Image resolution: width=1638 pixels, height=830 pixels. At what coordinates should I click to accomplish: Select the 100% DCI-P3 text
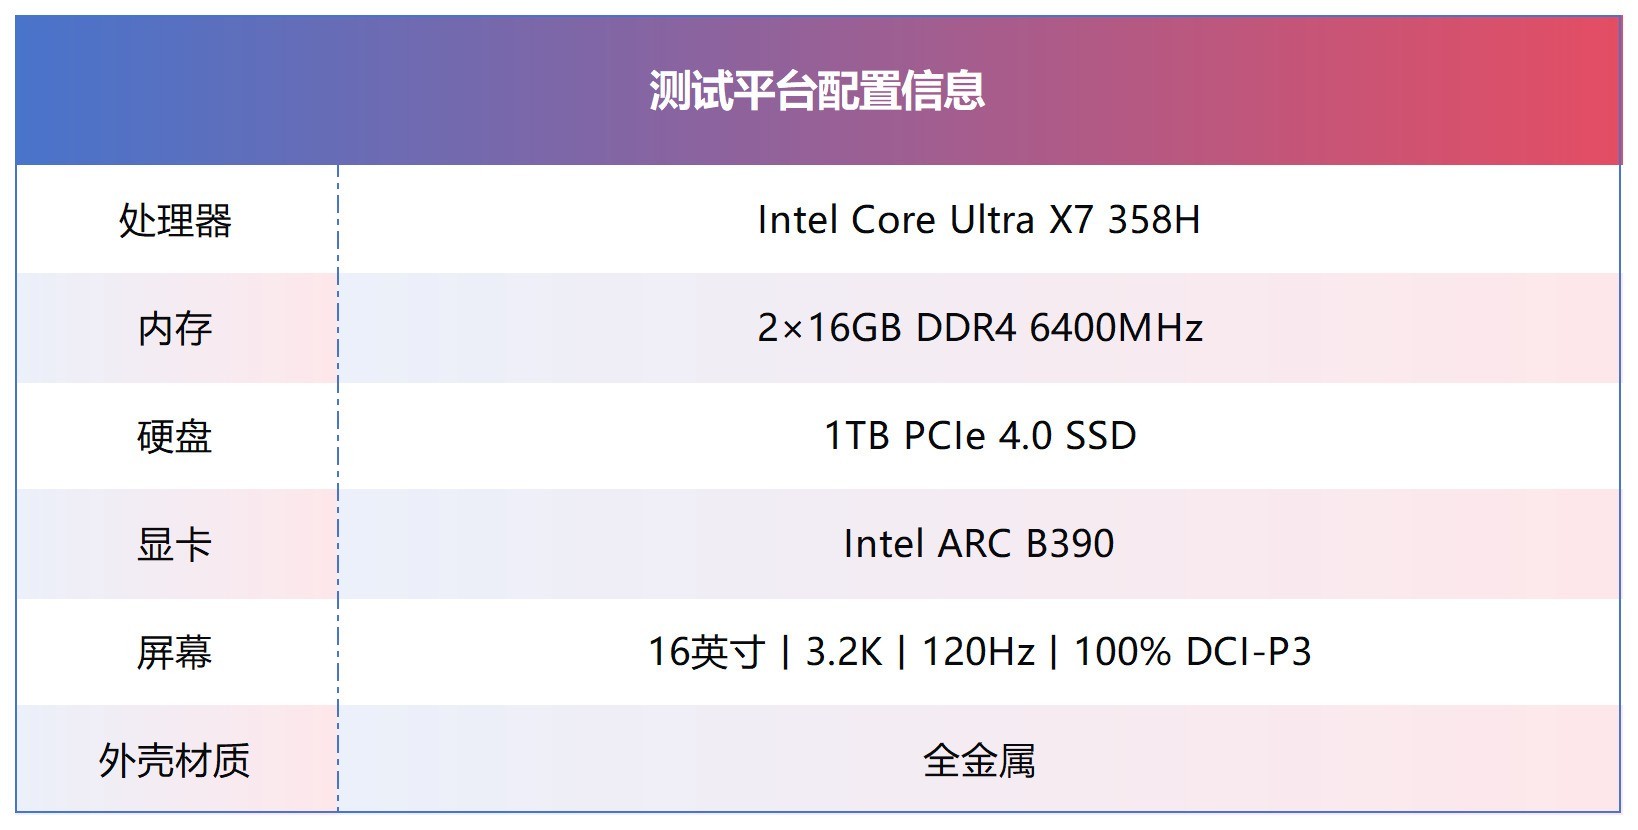[x=1191, y=652]
